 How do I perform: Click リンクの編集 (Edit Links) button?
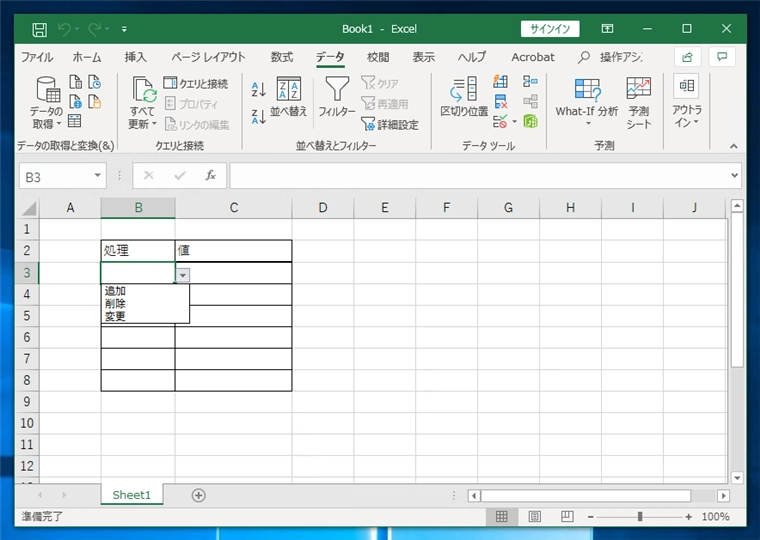click(197, 125)
